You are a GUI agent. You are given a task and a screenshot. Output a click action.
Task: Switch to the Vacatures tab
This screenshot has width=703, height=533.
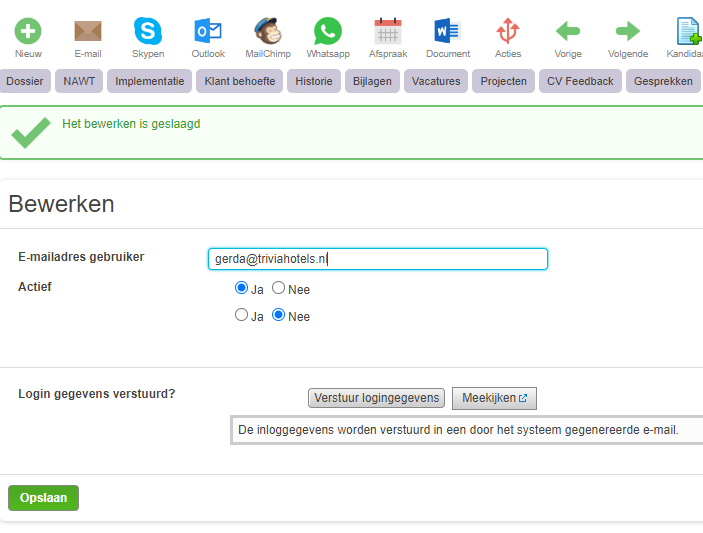(436, 81)
